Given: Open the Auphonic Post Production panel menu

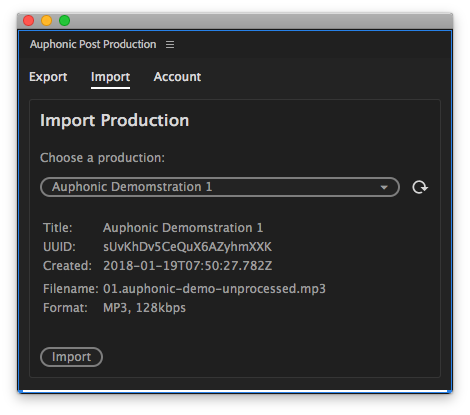Looking at the screenshot, I should [x=170, y=44].
